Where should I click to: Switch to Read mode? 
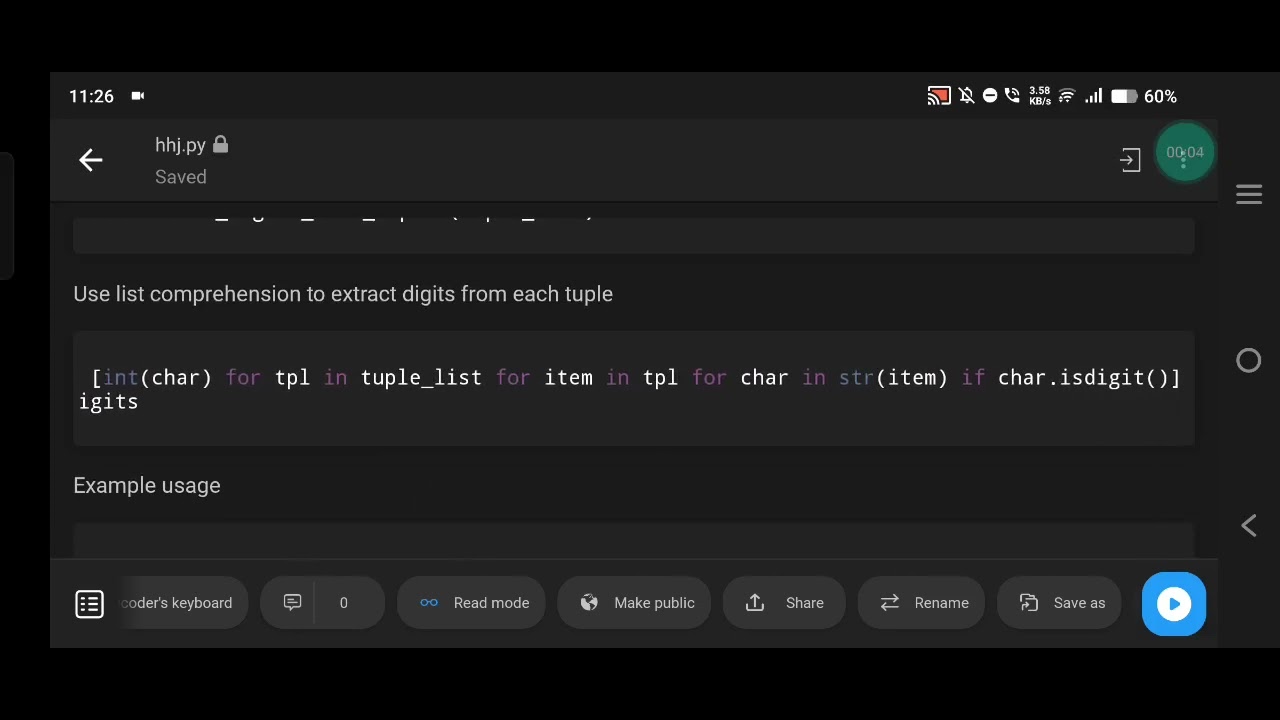click(x=471, y=603)
